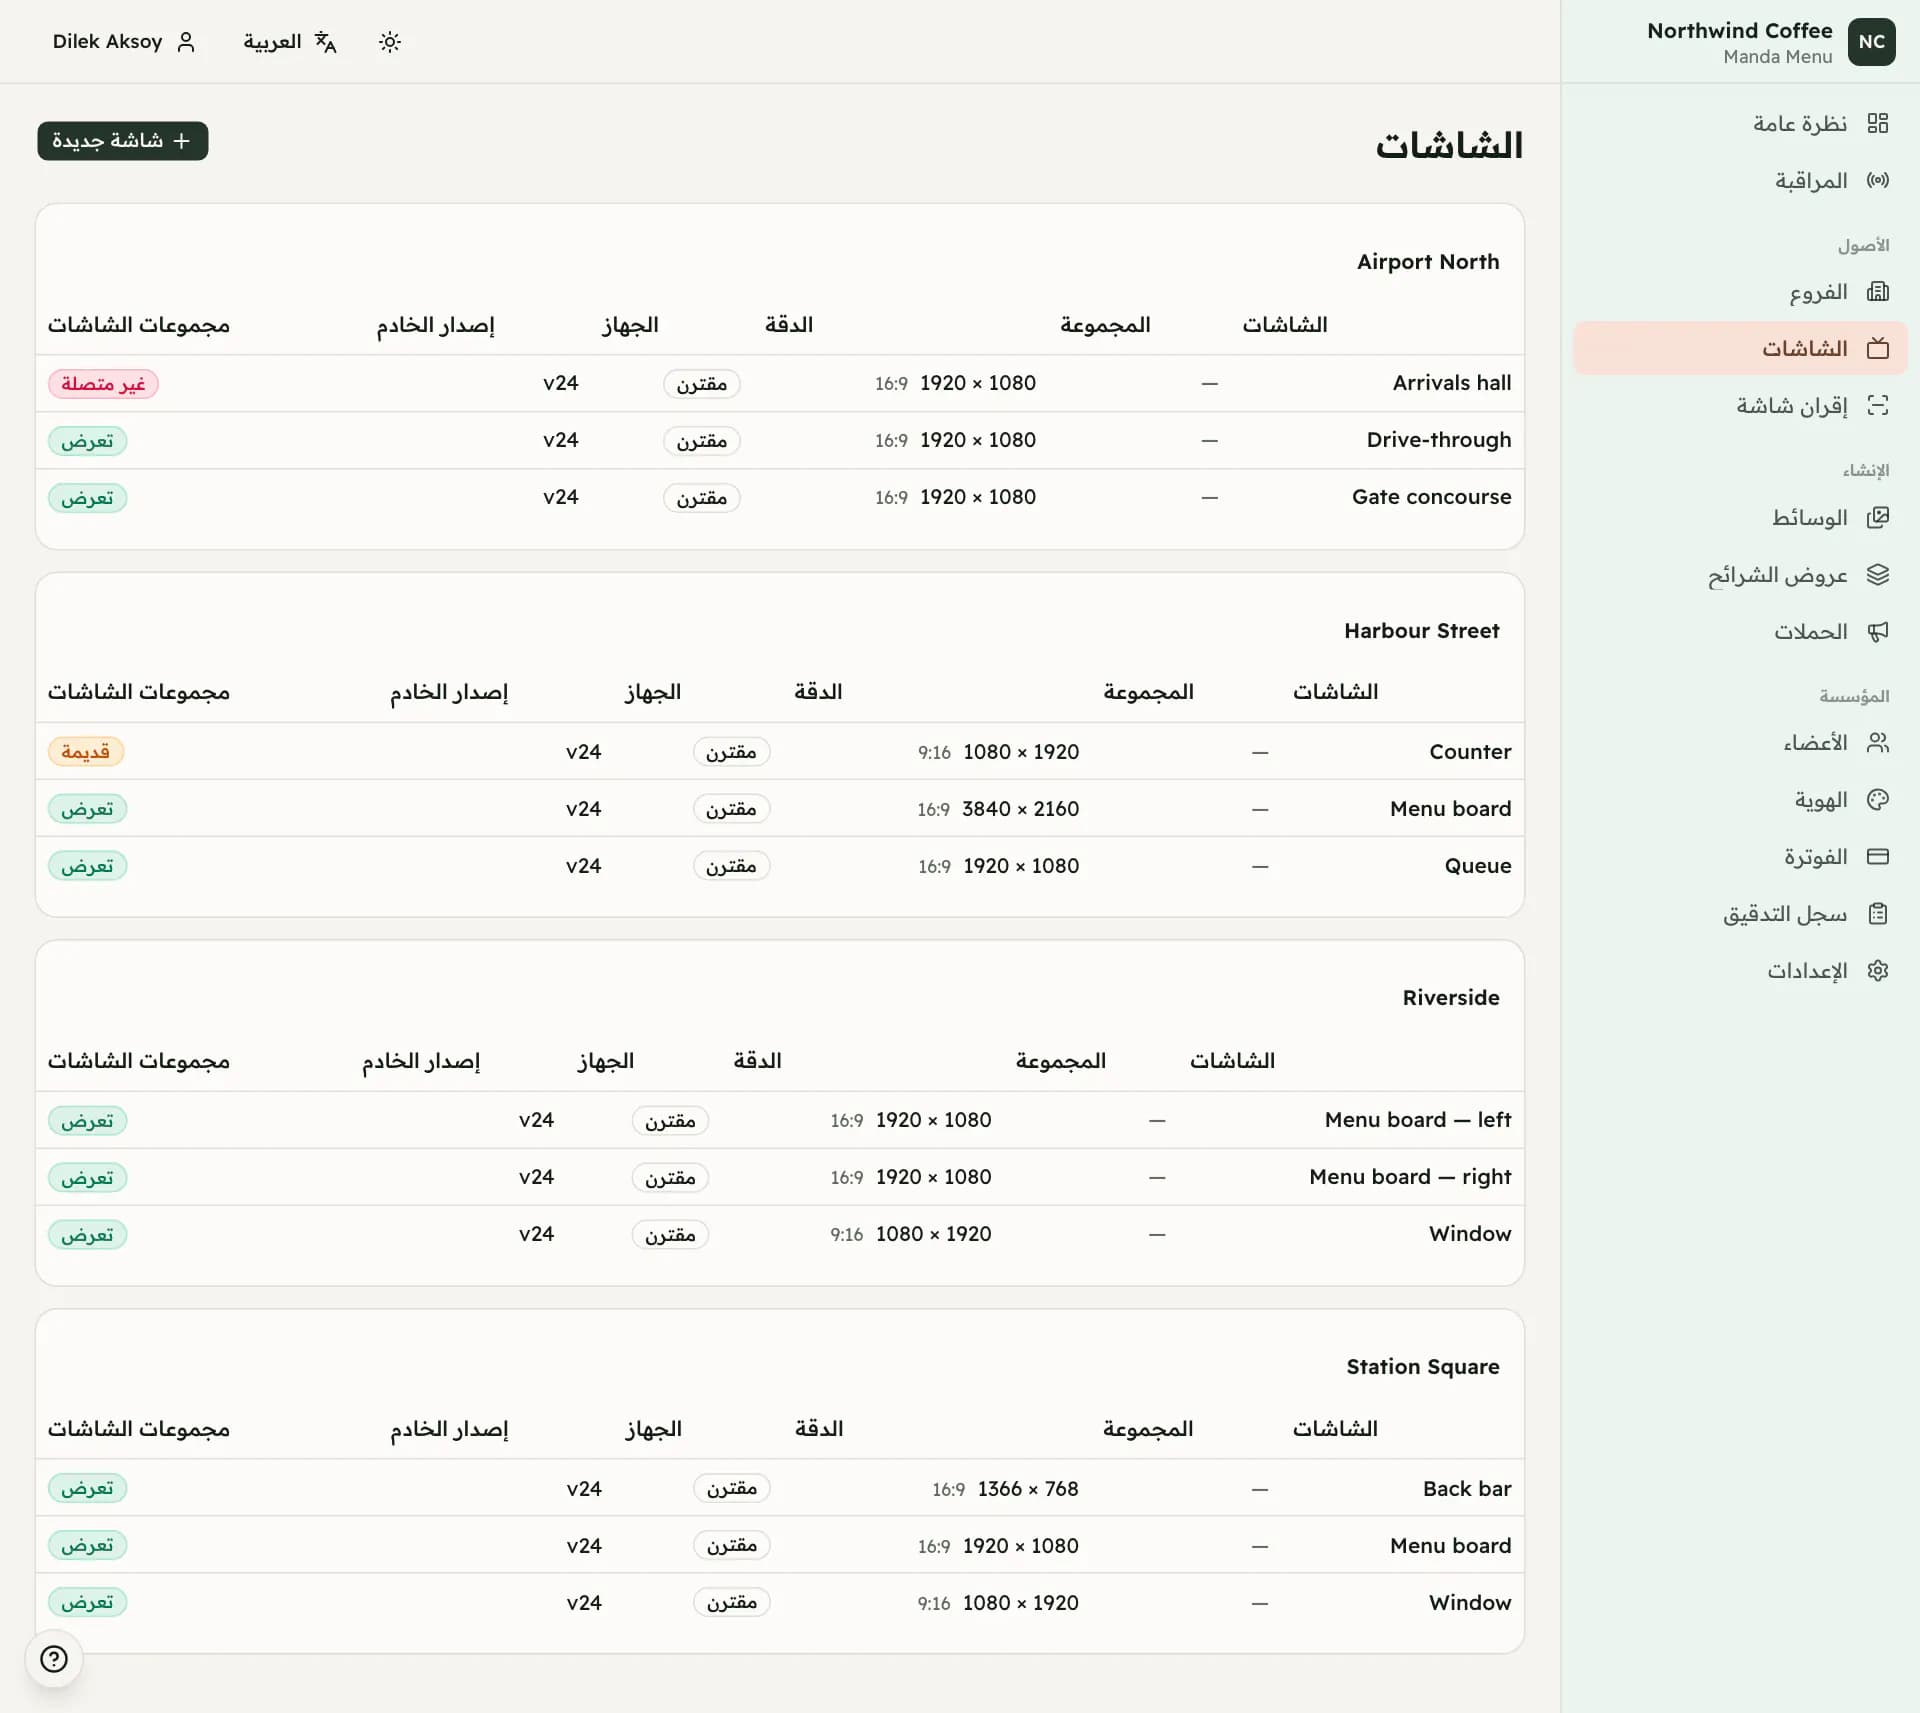Click the شاشة جديدة new screen button
1920x1713 pixels.
(123, 141)
